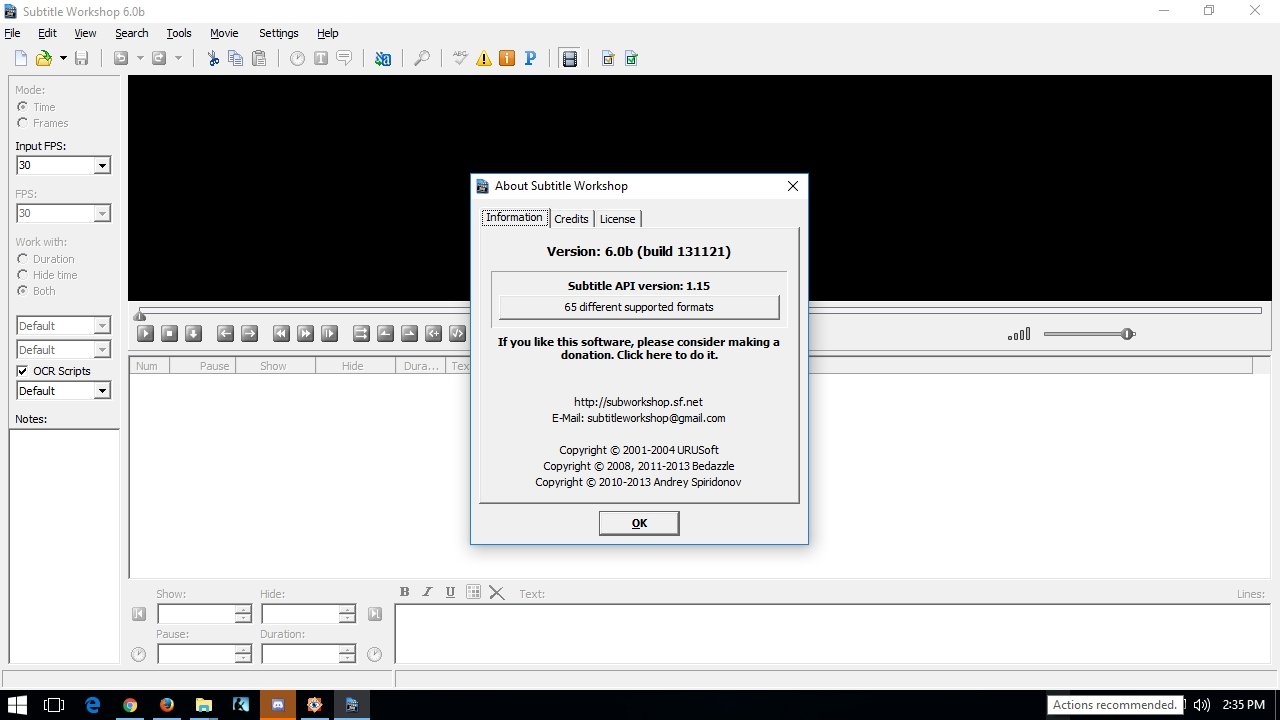Click the Rewind playback button
1280x720 pixels.
(x=282, y=334)
